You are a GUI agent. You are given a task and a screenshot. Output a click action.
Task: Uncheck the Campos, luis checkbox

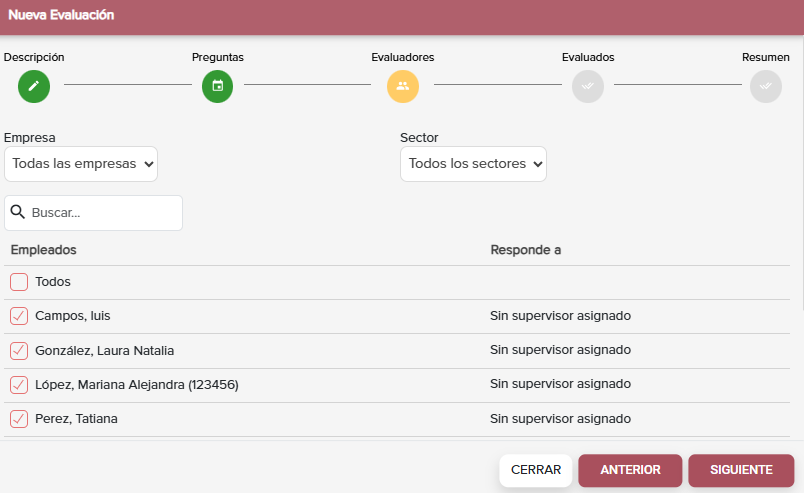click(x=19, y=316)
